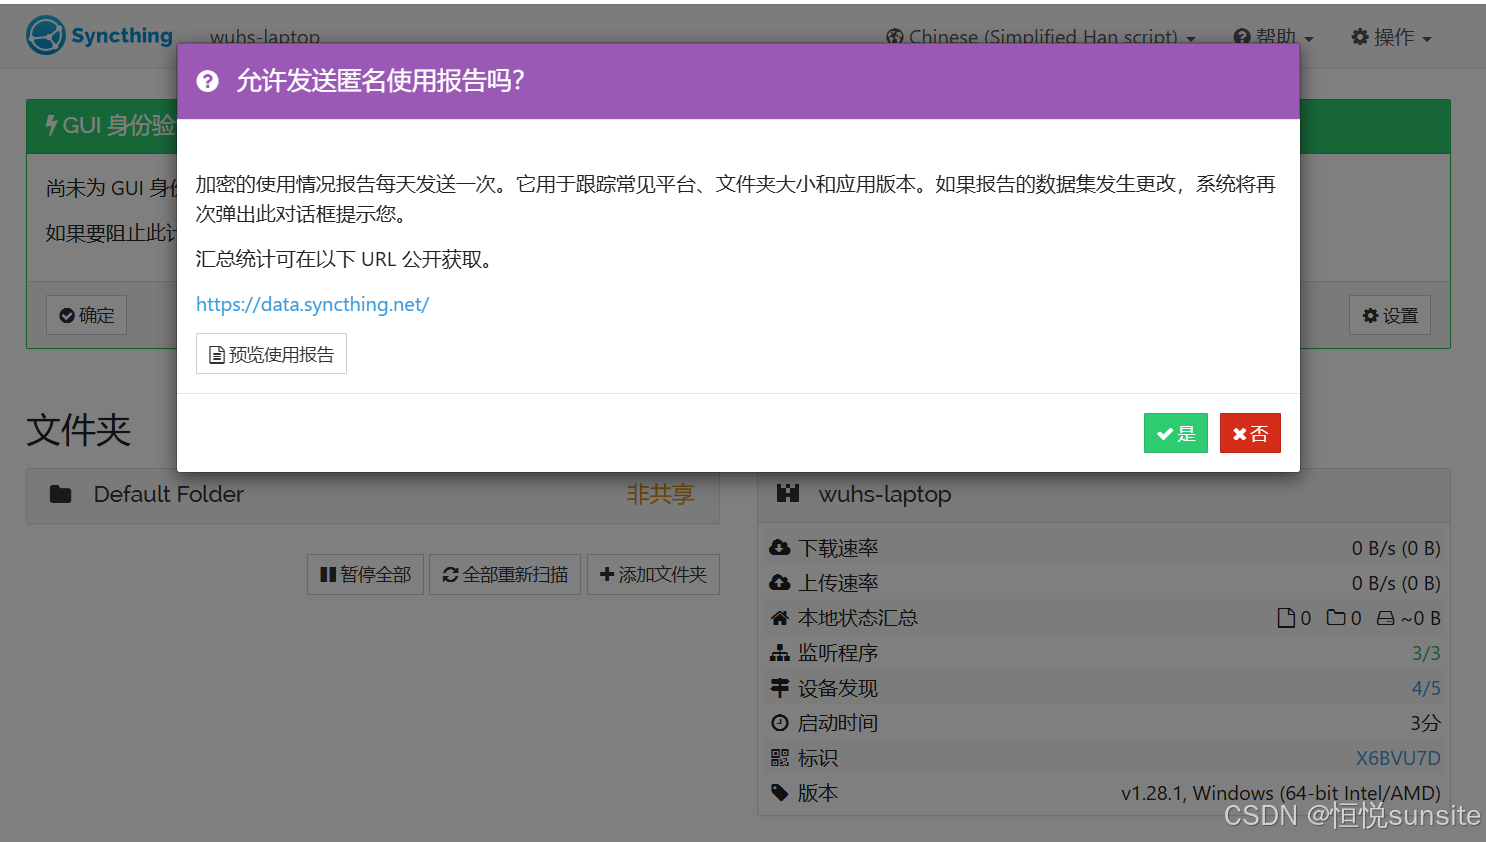Image resolution: width=1486 pixels, height=842 pixels.
Task: Click the question mark icon in dialog title
Action: pyautogui.click(x=207, y=81)
